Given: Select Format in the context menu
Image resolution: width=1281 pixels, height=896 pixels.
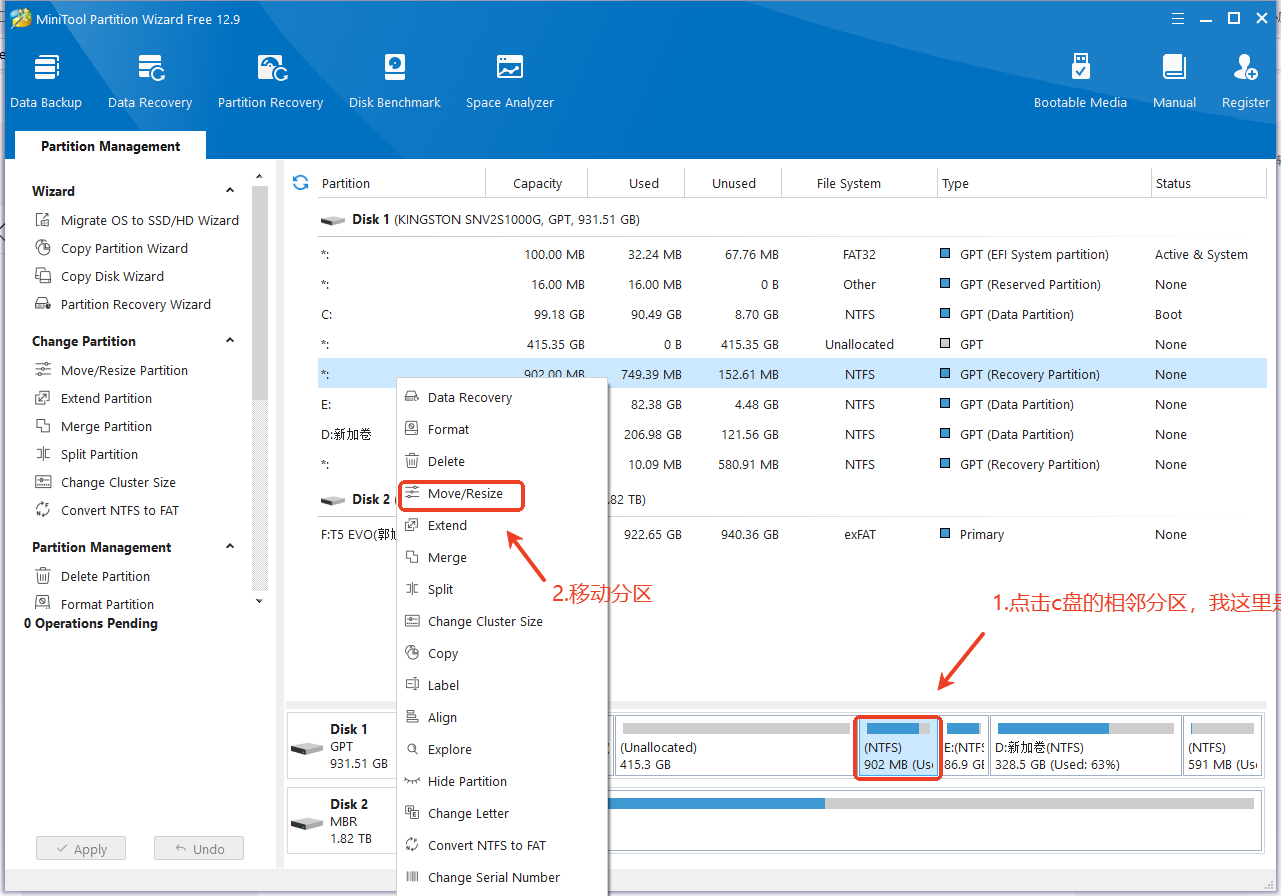Looking at the screenshot, I should coord(502,429).
